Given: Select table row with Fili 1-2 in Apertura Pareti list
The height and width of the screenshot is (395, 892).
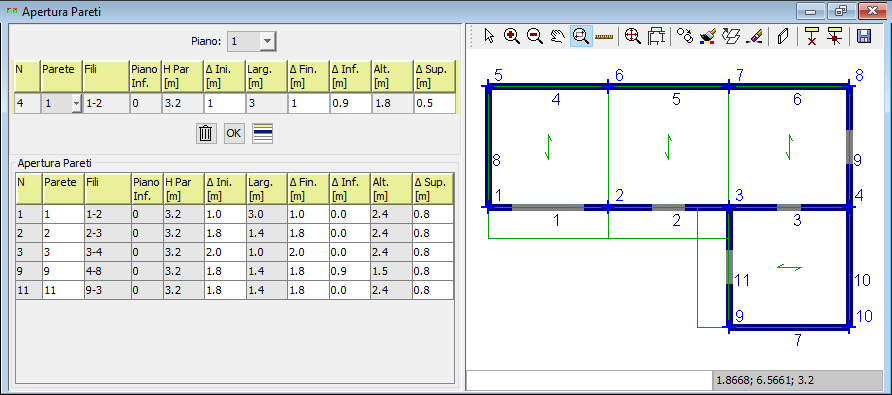Looking at the screenshot, I should tap(234, 215).
